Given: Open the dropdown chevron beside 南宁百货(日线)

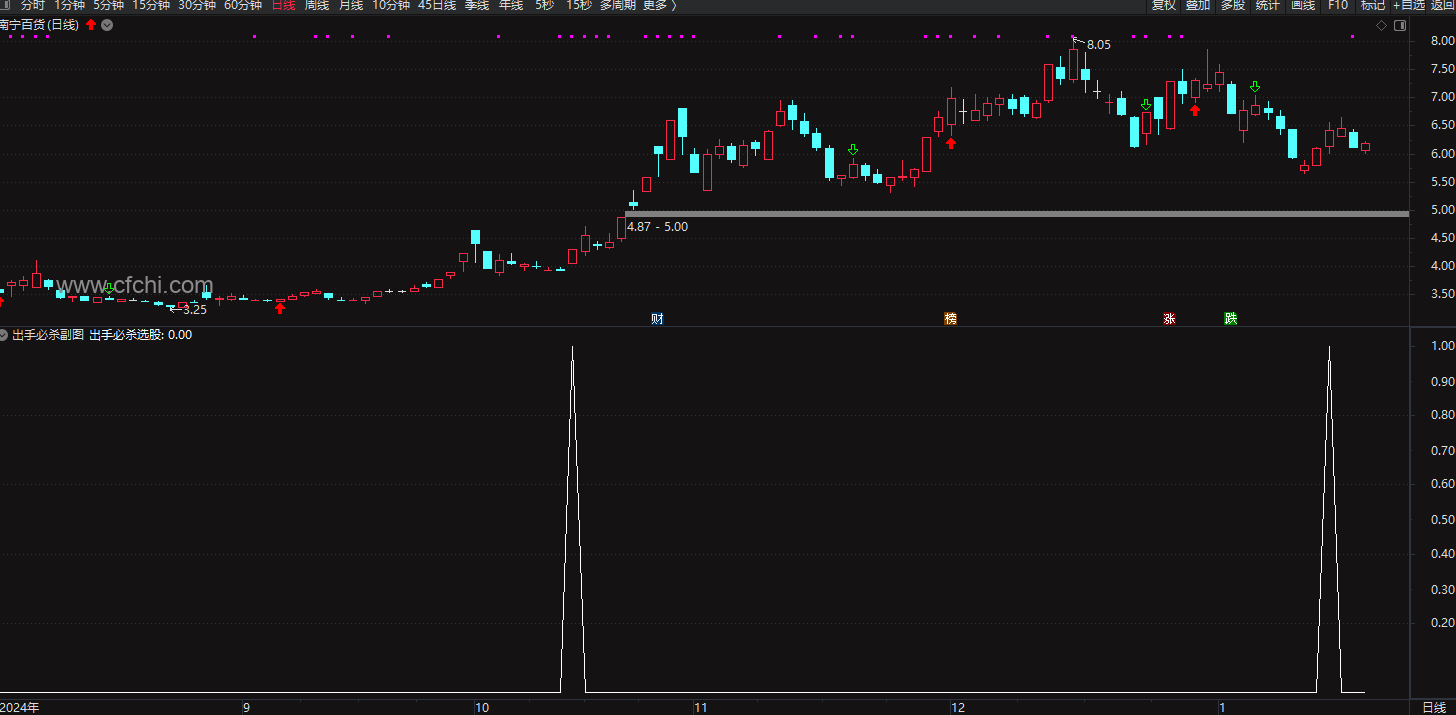Looking at the screenshot, I should (107, 25).
